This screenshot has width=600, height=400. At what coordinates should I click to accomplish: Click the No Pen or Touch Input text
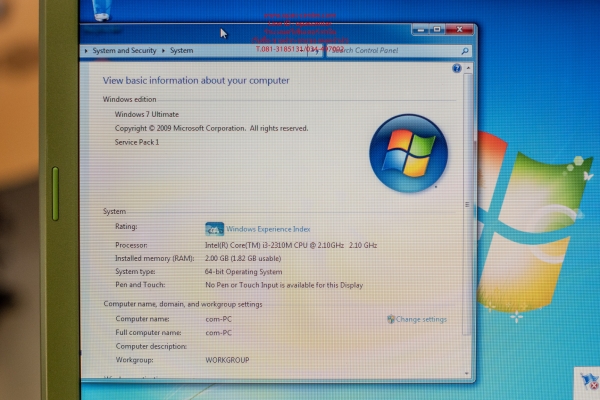coord(284,285)
